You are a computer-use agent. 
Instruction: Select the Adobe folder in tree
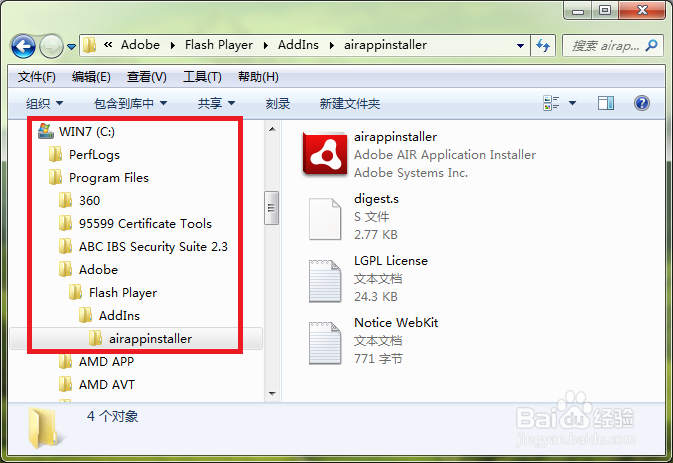point(98,269)
